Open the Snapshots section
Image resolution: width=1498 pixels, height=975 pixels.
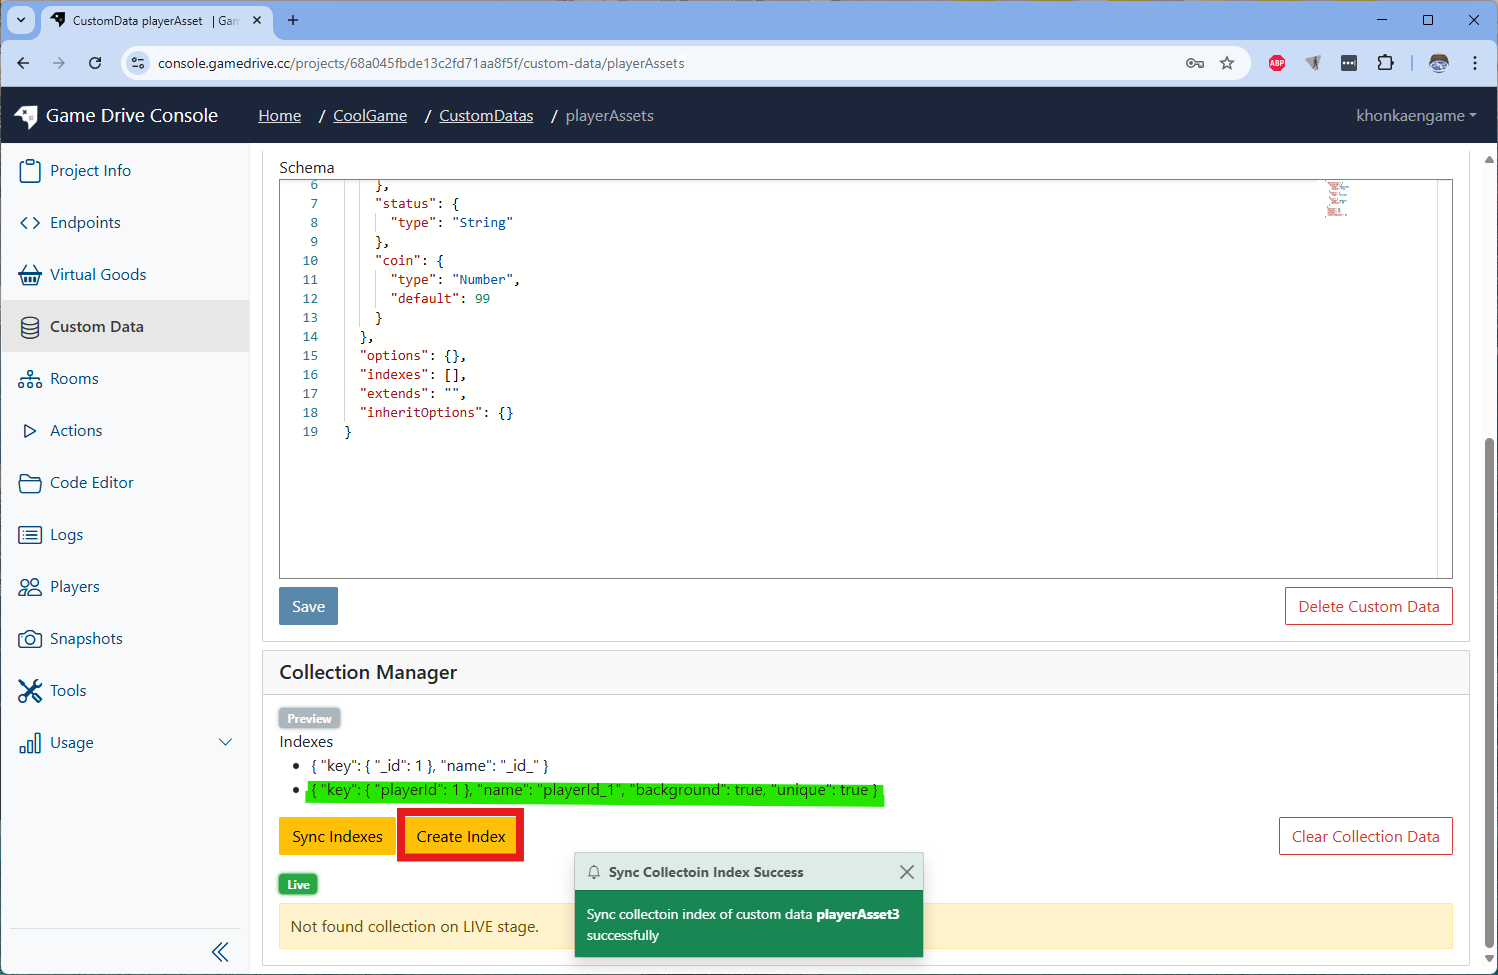click(86, 638)
